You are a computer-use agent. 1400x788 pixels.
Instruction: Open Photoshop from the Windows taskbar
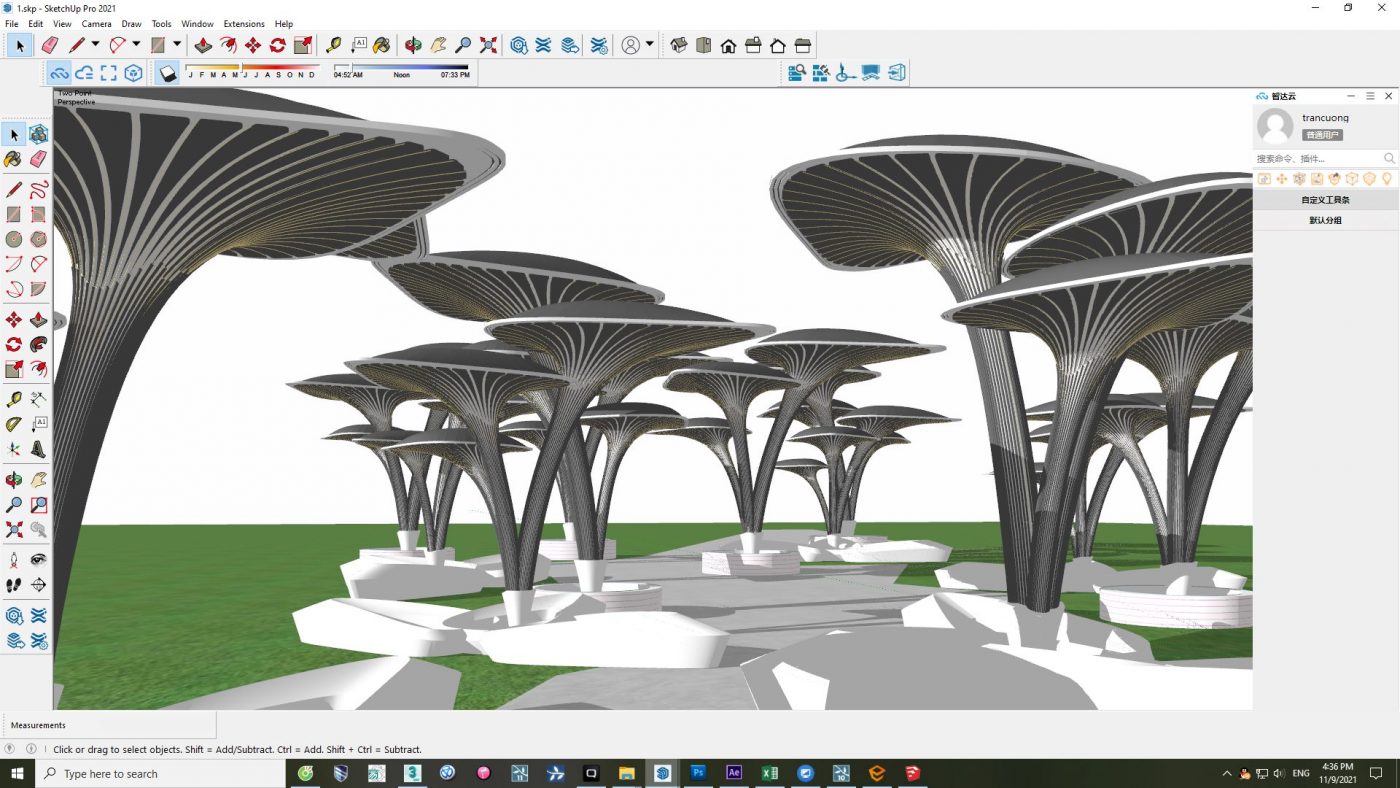tap(698, 773)
